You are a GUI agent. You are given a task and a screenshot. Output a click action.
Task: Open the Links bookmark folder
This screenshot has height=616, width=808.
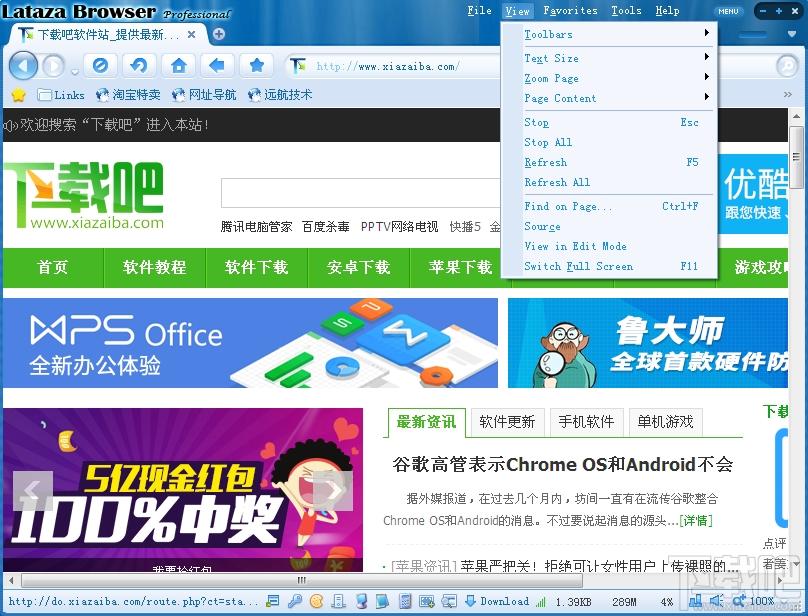click(x=61, y=95)
